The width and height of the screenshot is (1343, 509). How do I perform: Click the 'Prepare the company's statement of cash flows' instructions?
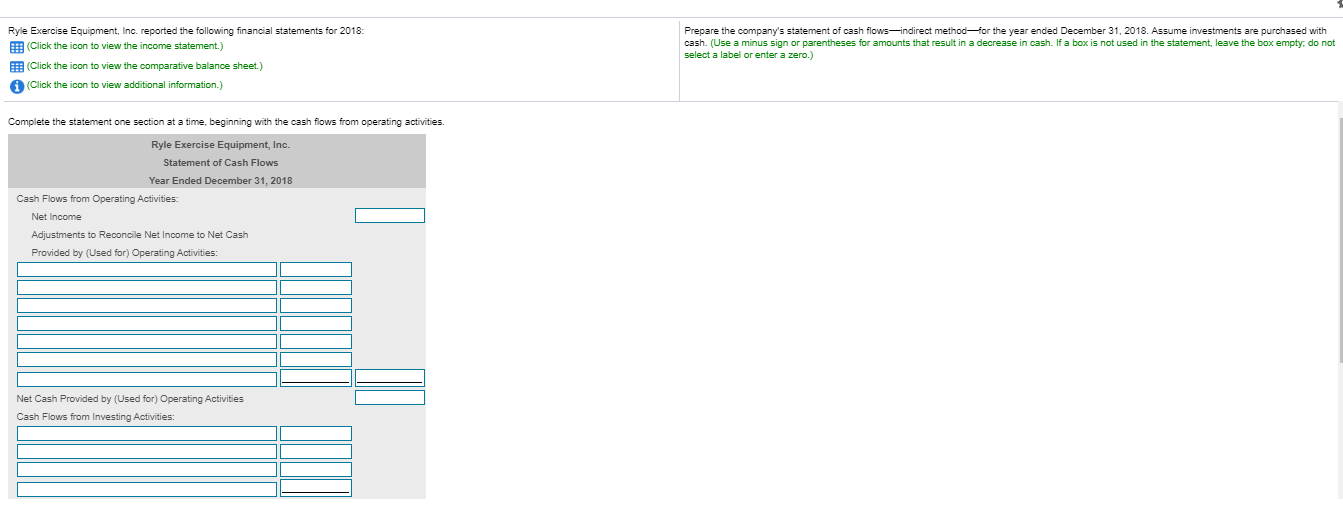tap(1009, 43)
